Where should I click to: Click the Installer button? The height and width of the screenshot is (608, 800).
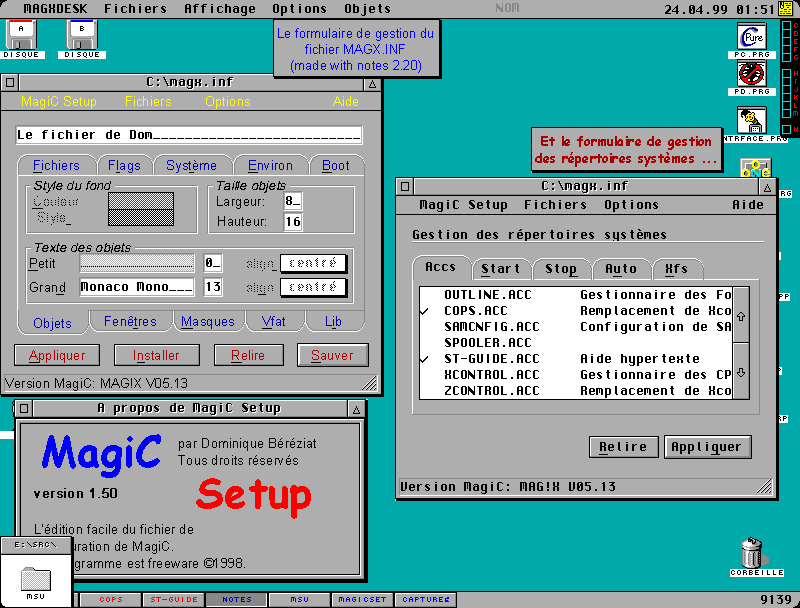point(157,355)
